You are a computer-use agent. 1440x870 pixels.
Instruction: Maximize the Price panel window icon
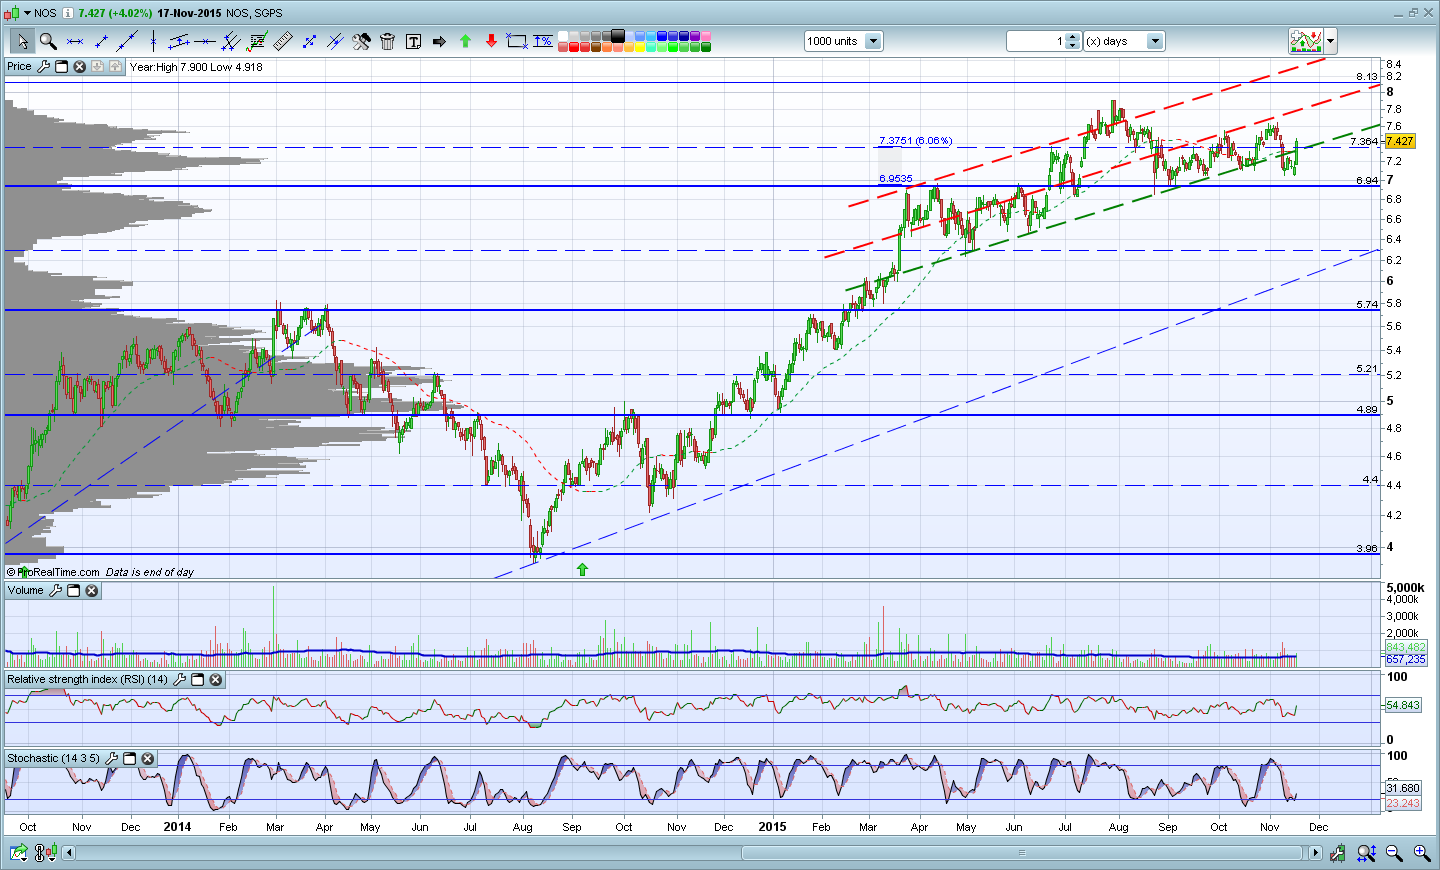click(61, 67)
